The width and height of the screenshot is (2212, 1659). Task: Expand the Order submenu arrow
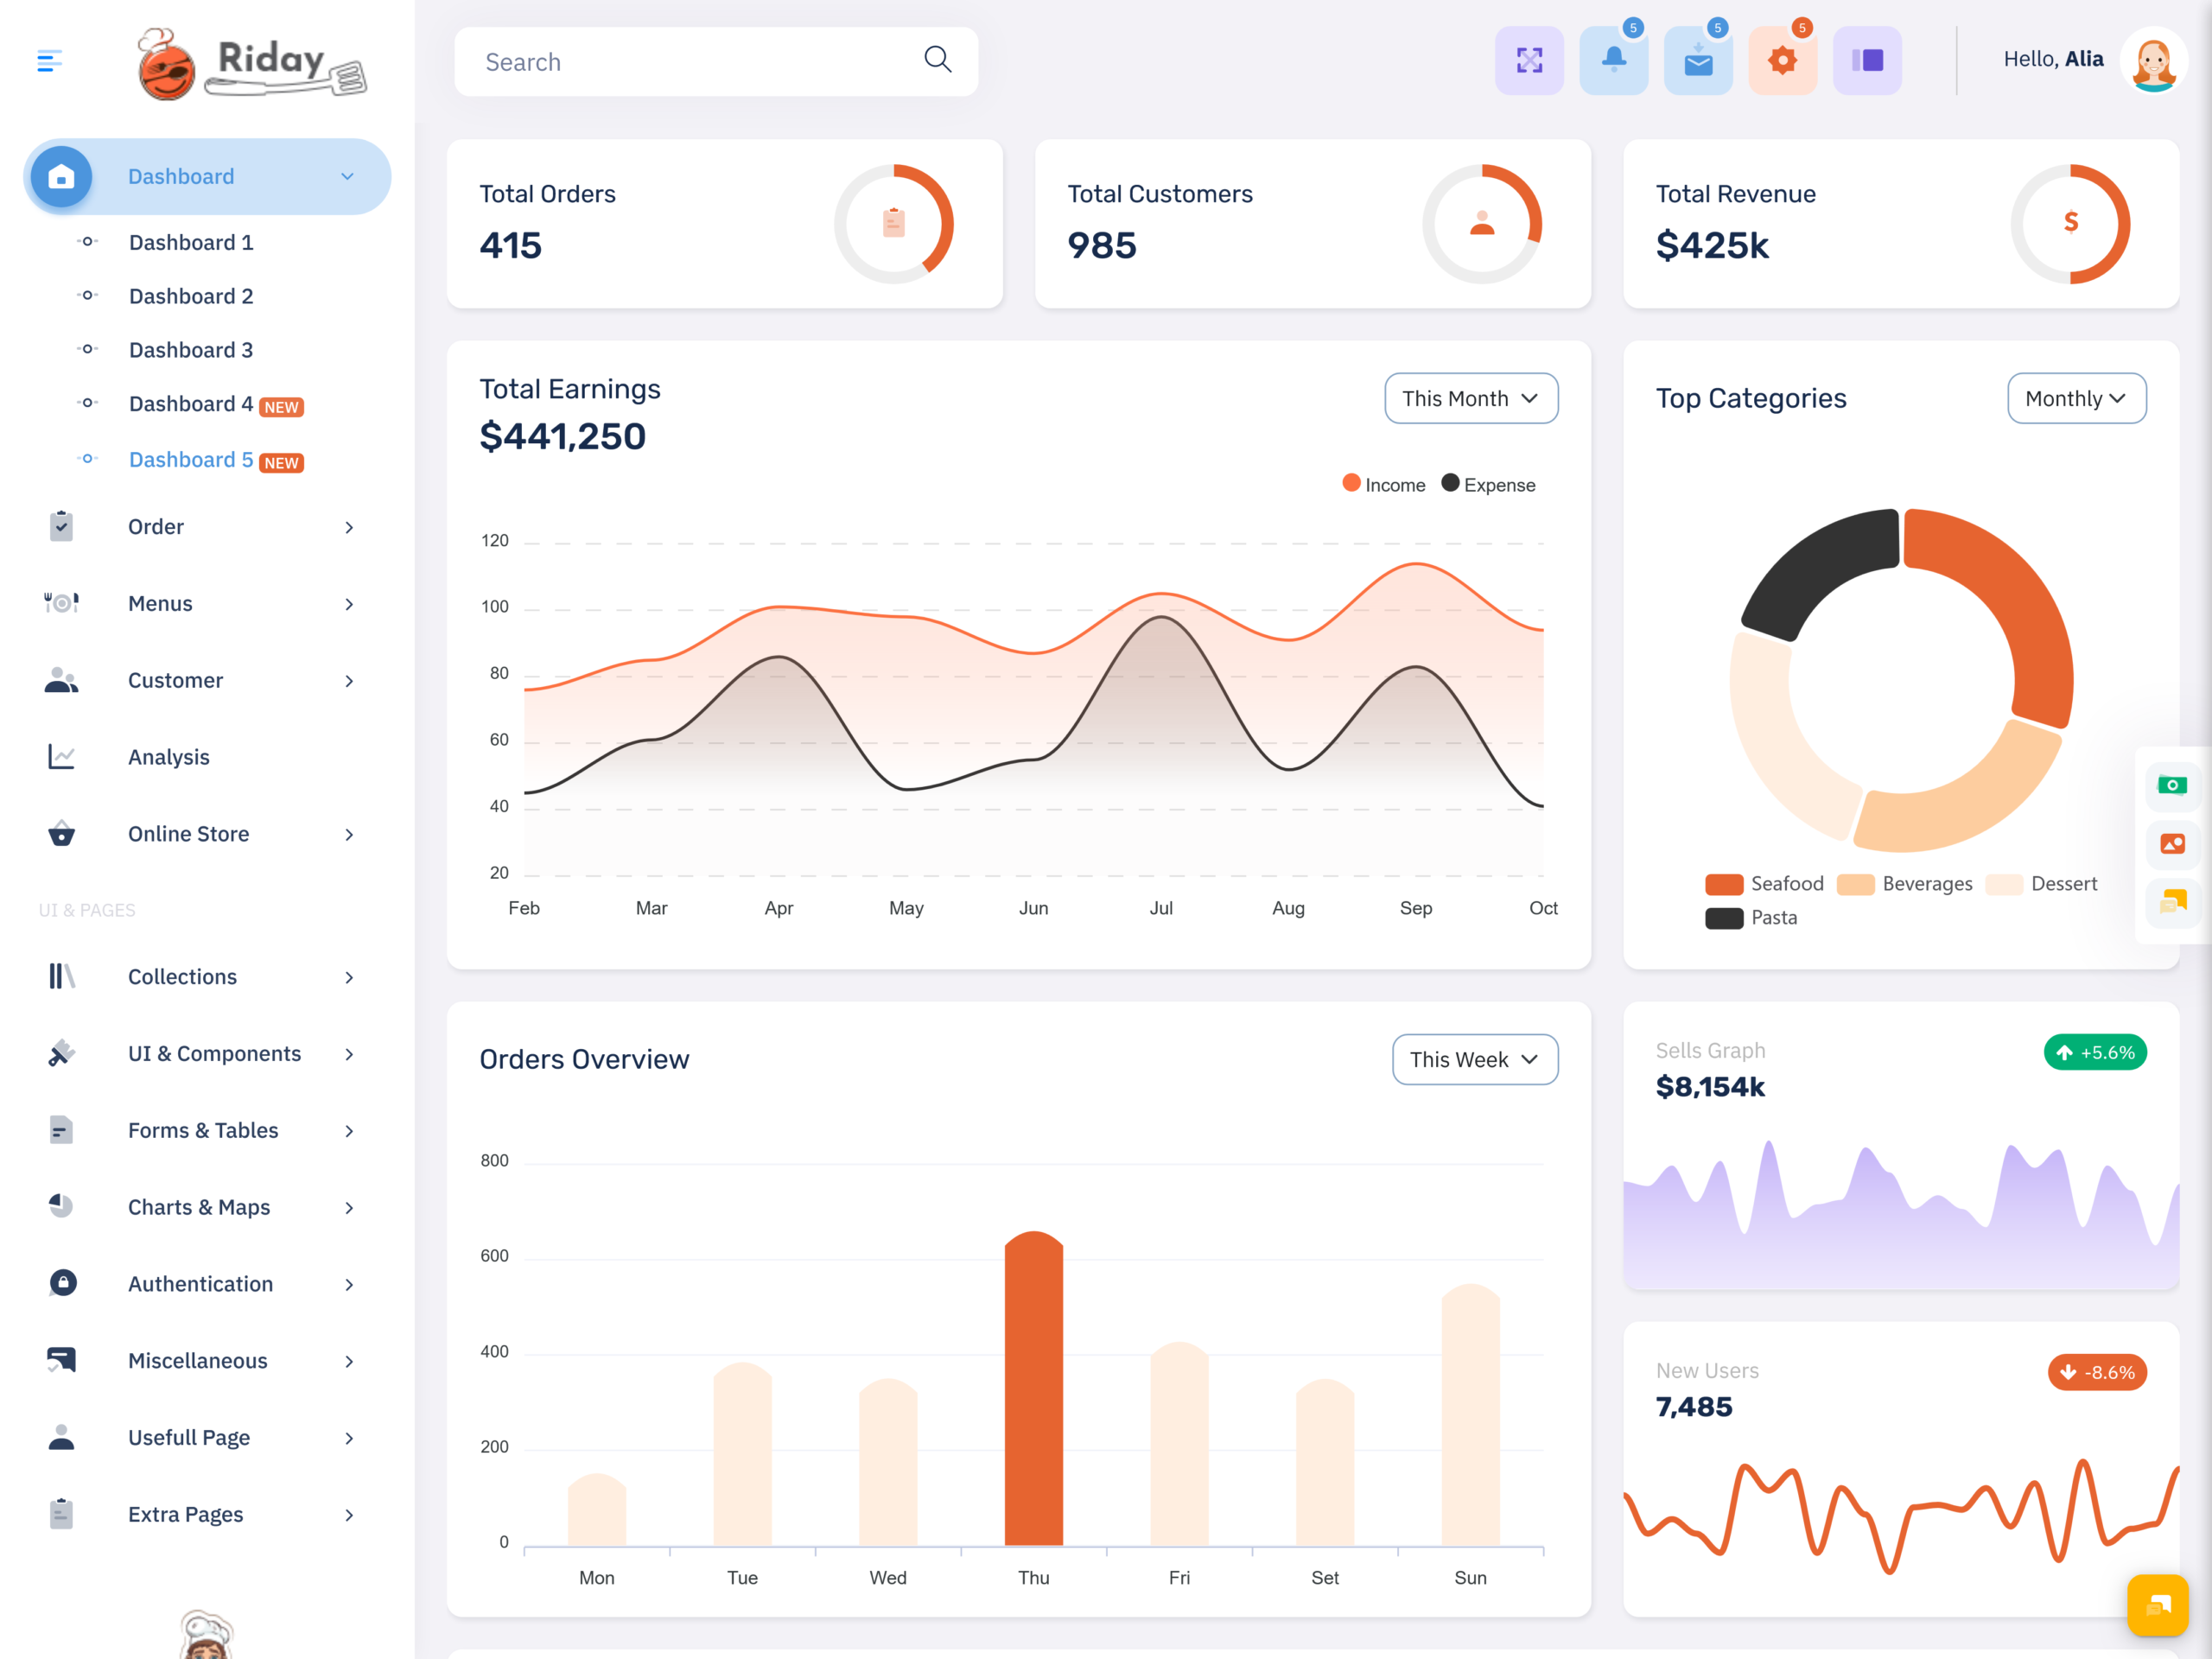coord(349,527)
